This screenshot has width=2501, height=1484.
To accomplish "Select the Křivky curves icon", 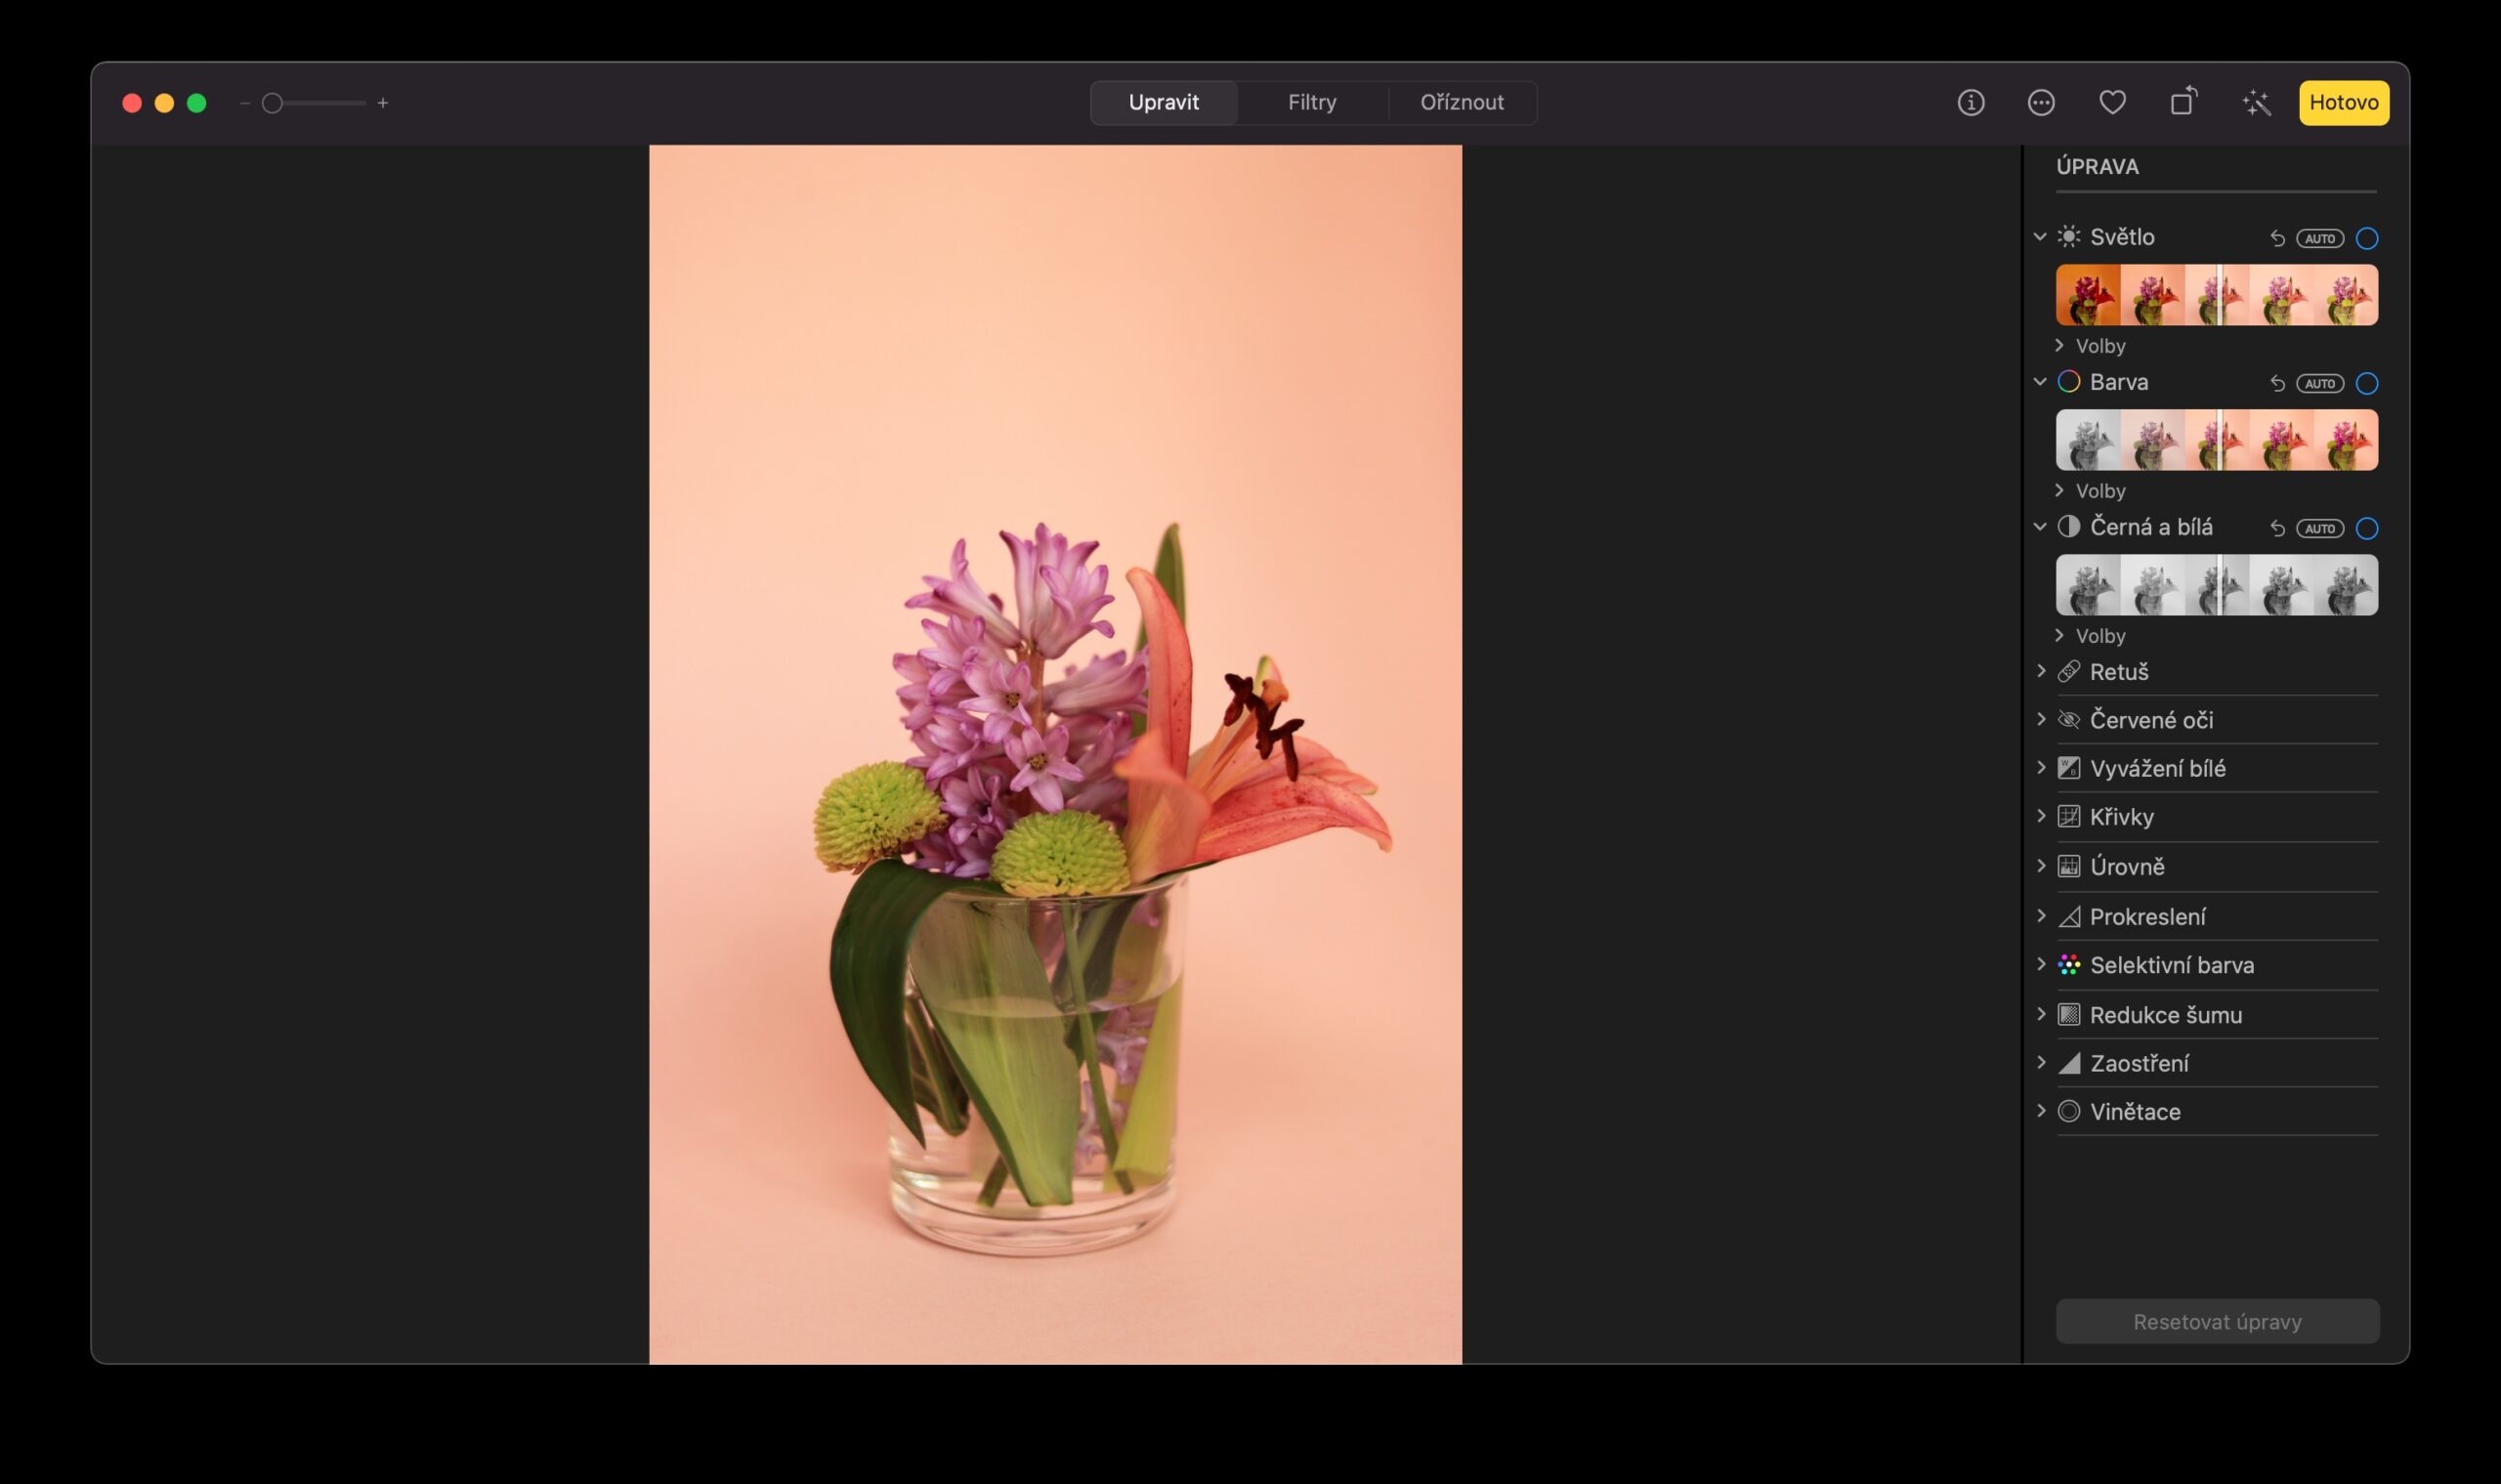I will pyautogui.click(x=2068, y=816).
